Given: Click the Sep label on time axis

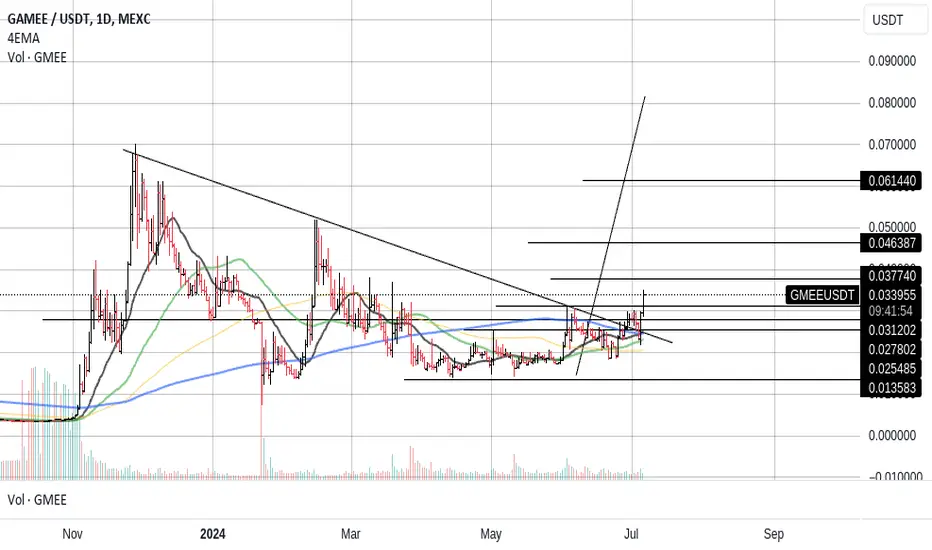Looking at the screenshot, I should 773,534.
